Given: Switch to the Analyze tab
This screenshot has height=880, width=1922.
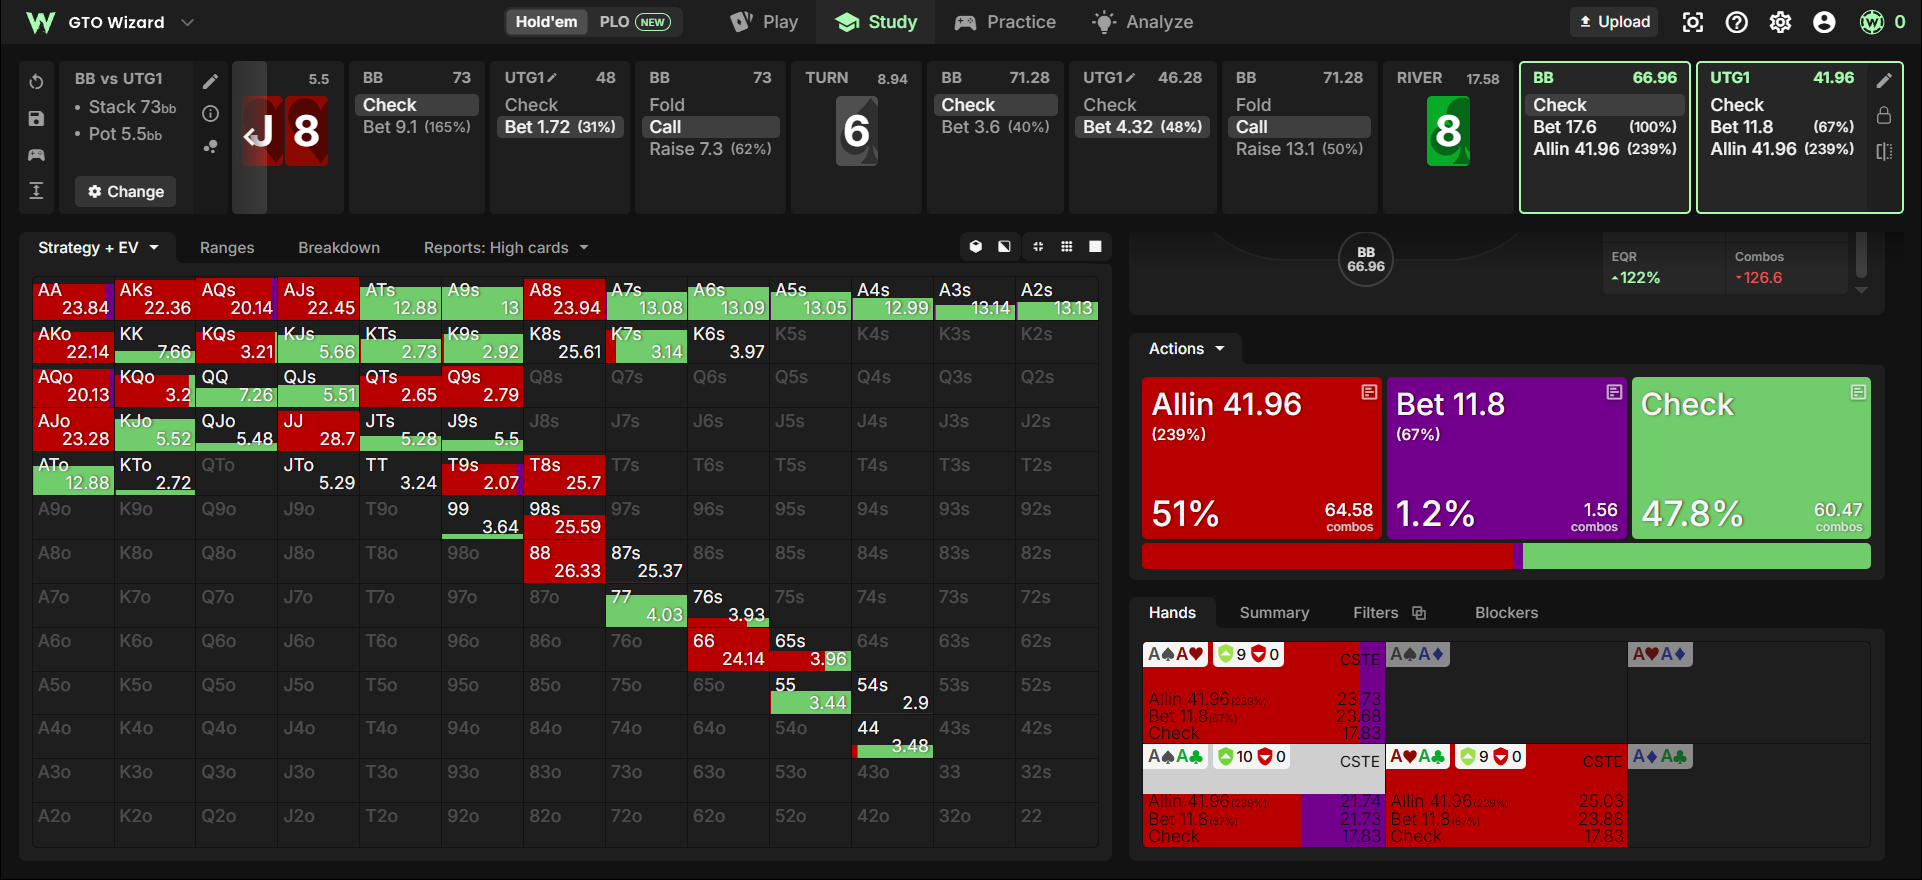Looking at the screenshot, I should 1142,22.
